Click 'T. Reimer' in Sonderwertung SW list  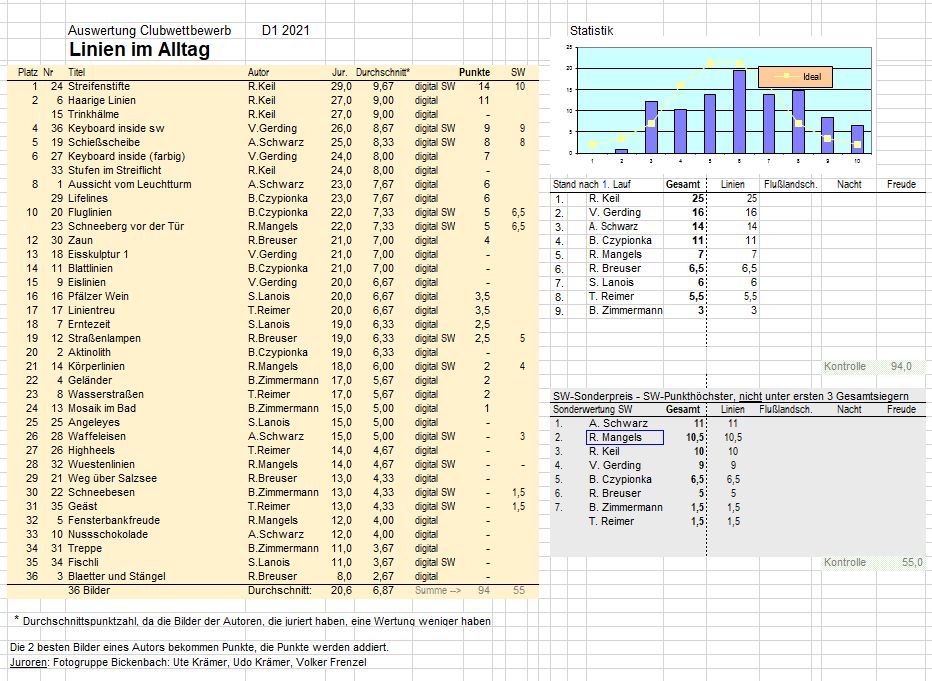(611, 521)
